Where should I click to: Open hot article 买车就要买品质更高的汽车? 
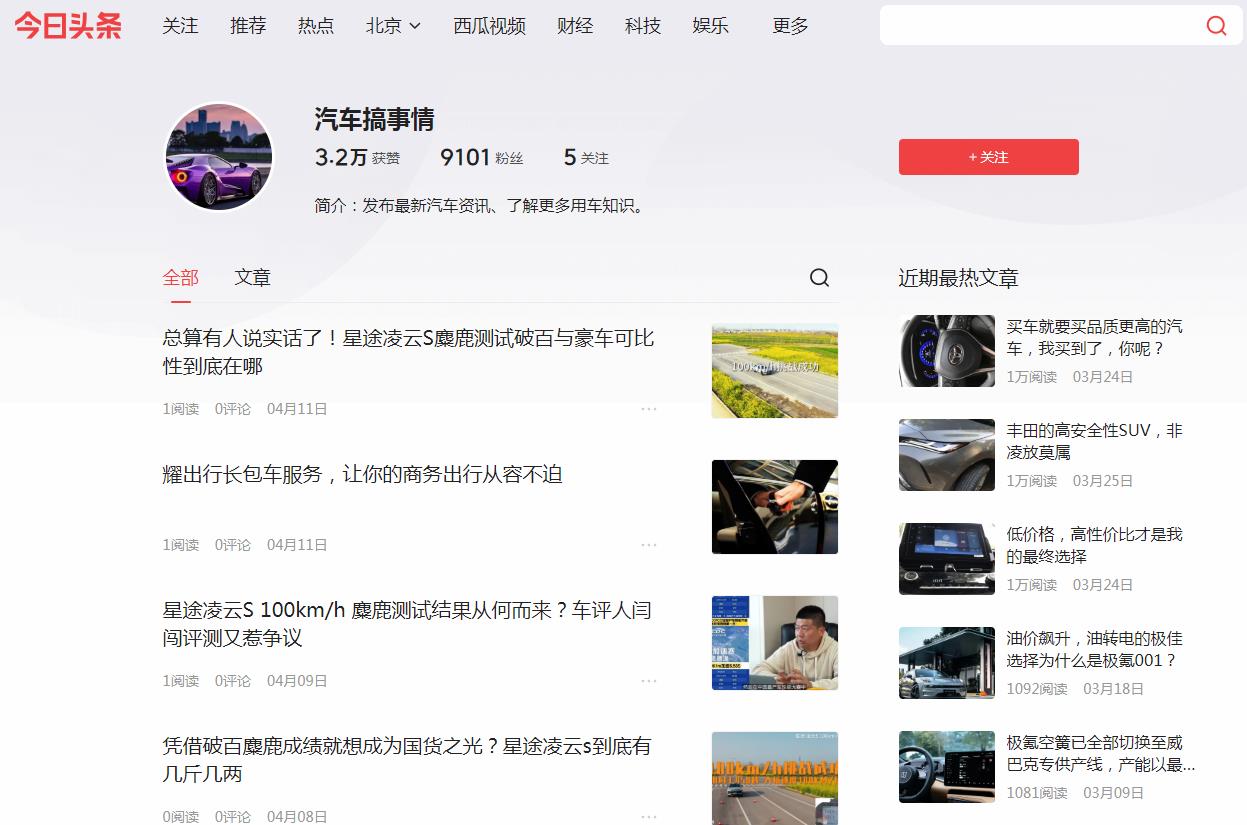pyautogui.click(x=1095, y=338)
